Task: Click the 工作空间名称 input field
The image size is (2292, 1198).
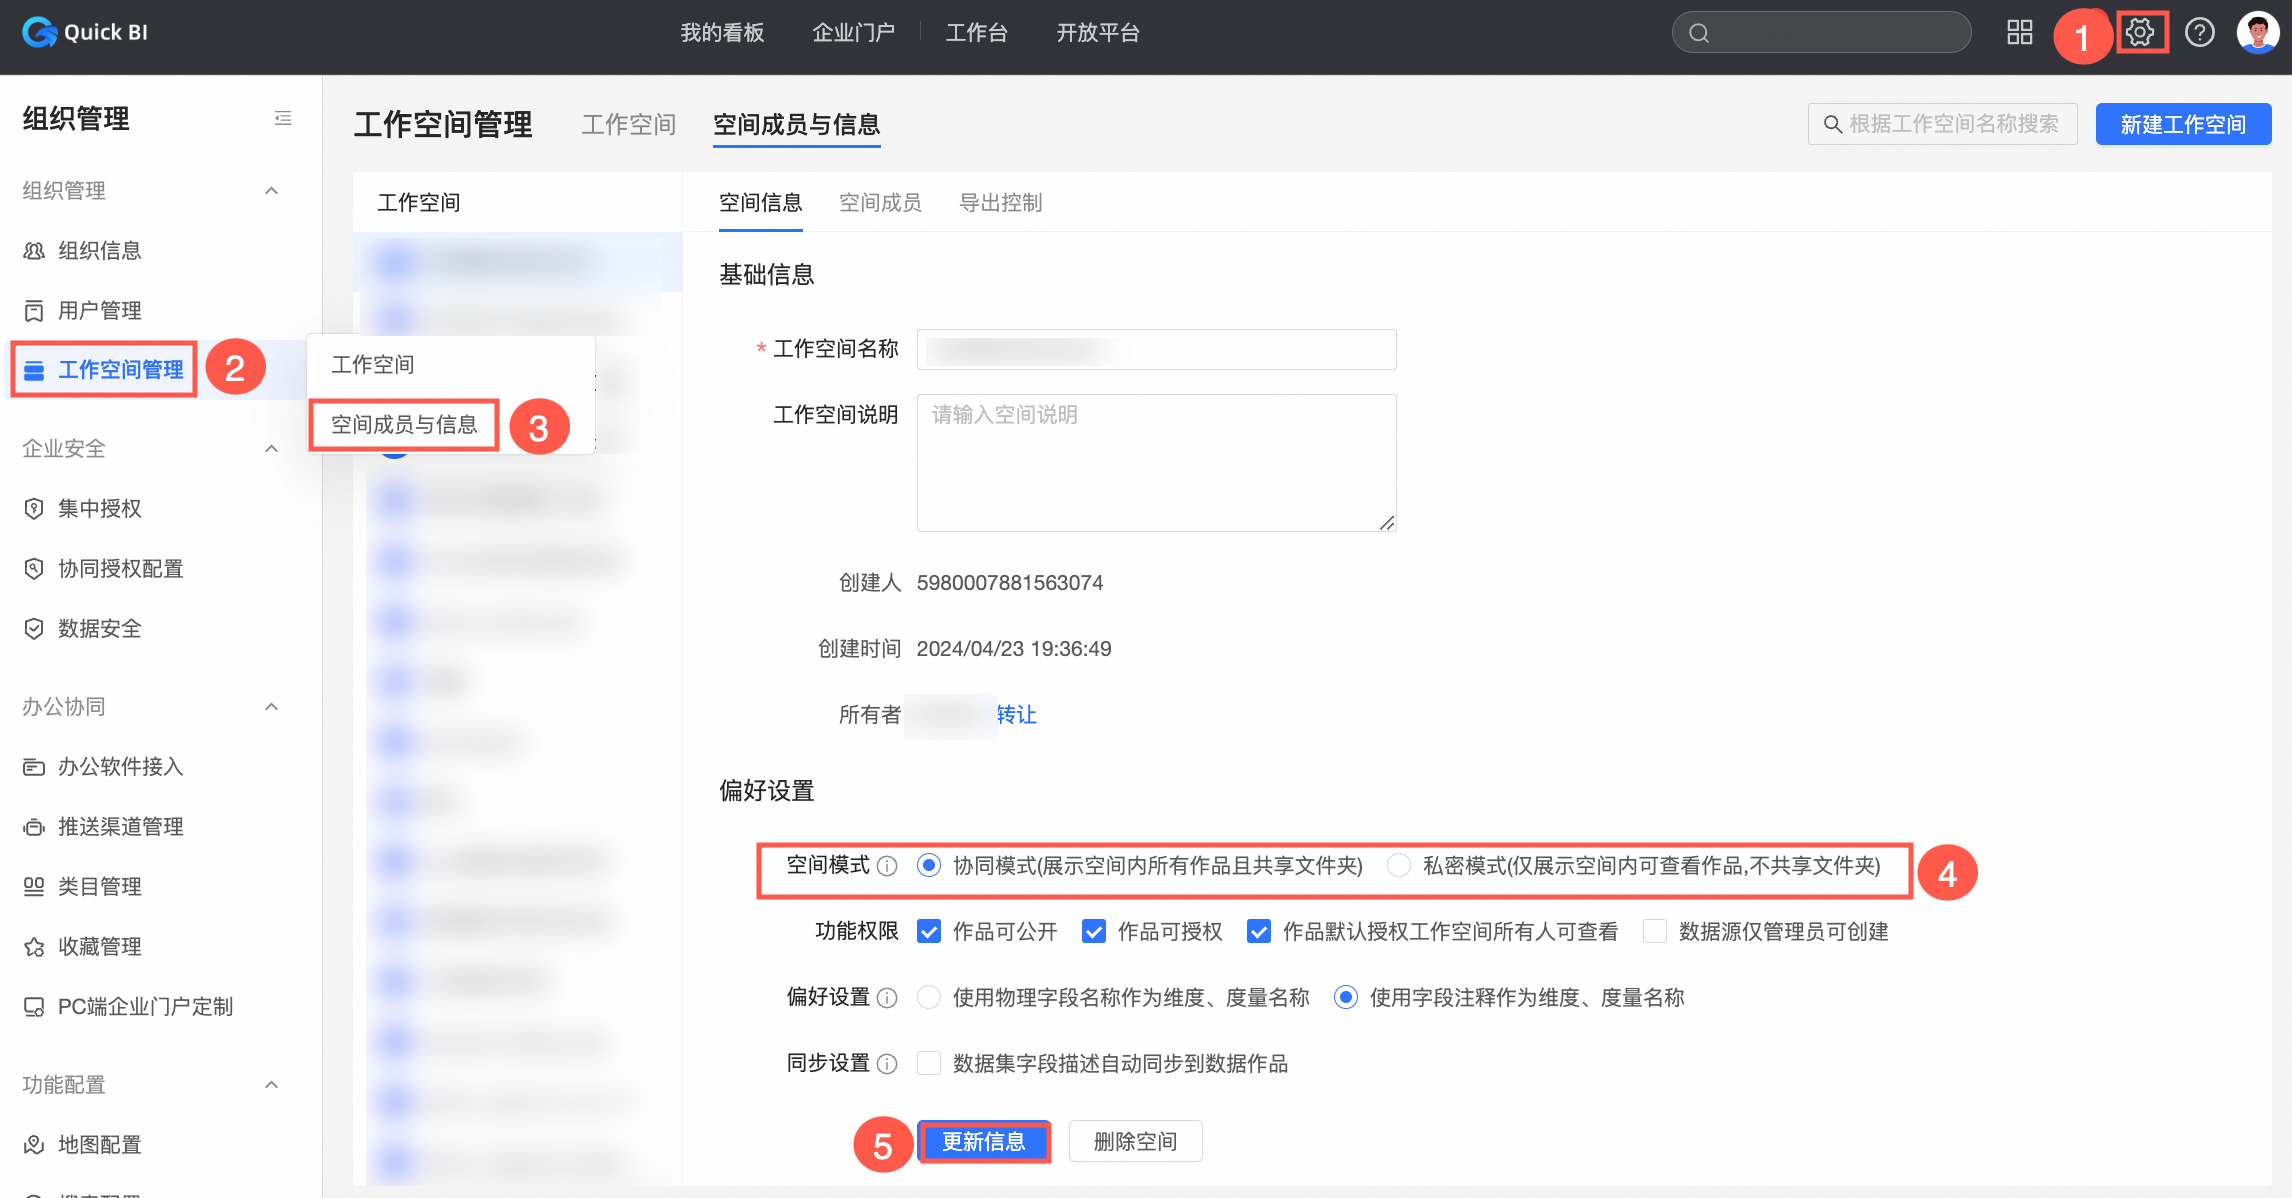Action: (x=1156, y=349)
